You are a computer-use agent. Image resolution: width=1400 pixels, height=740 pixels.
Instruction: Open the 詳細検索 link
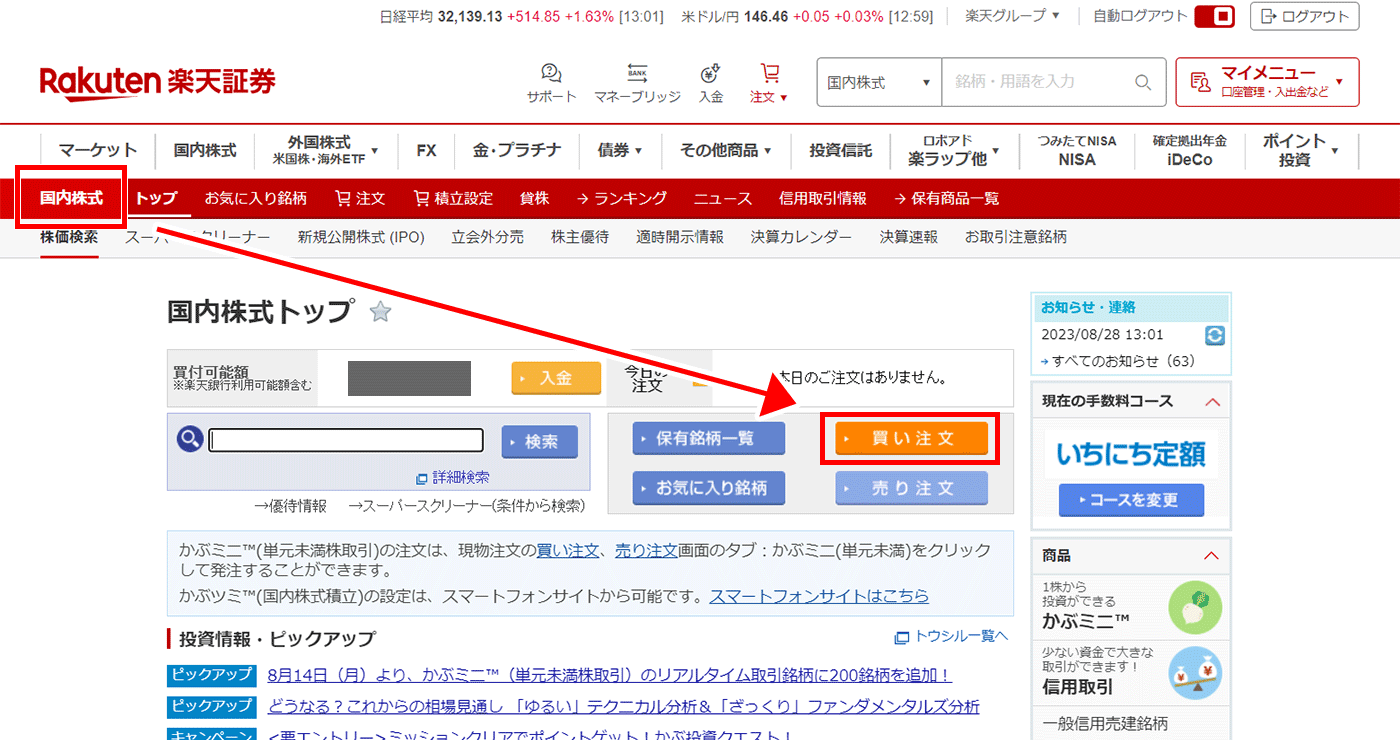453,478
